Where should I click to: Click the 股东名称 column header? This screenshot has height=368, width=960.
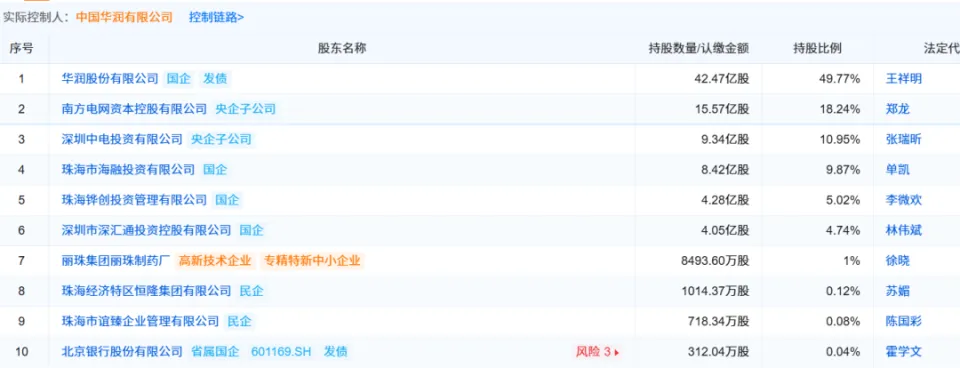coord(342,48)
